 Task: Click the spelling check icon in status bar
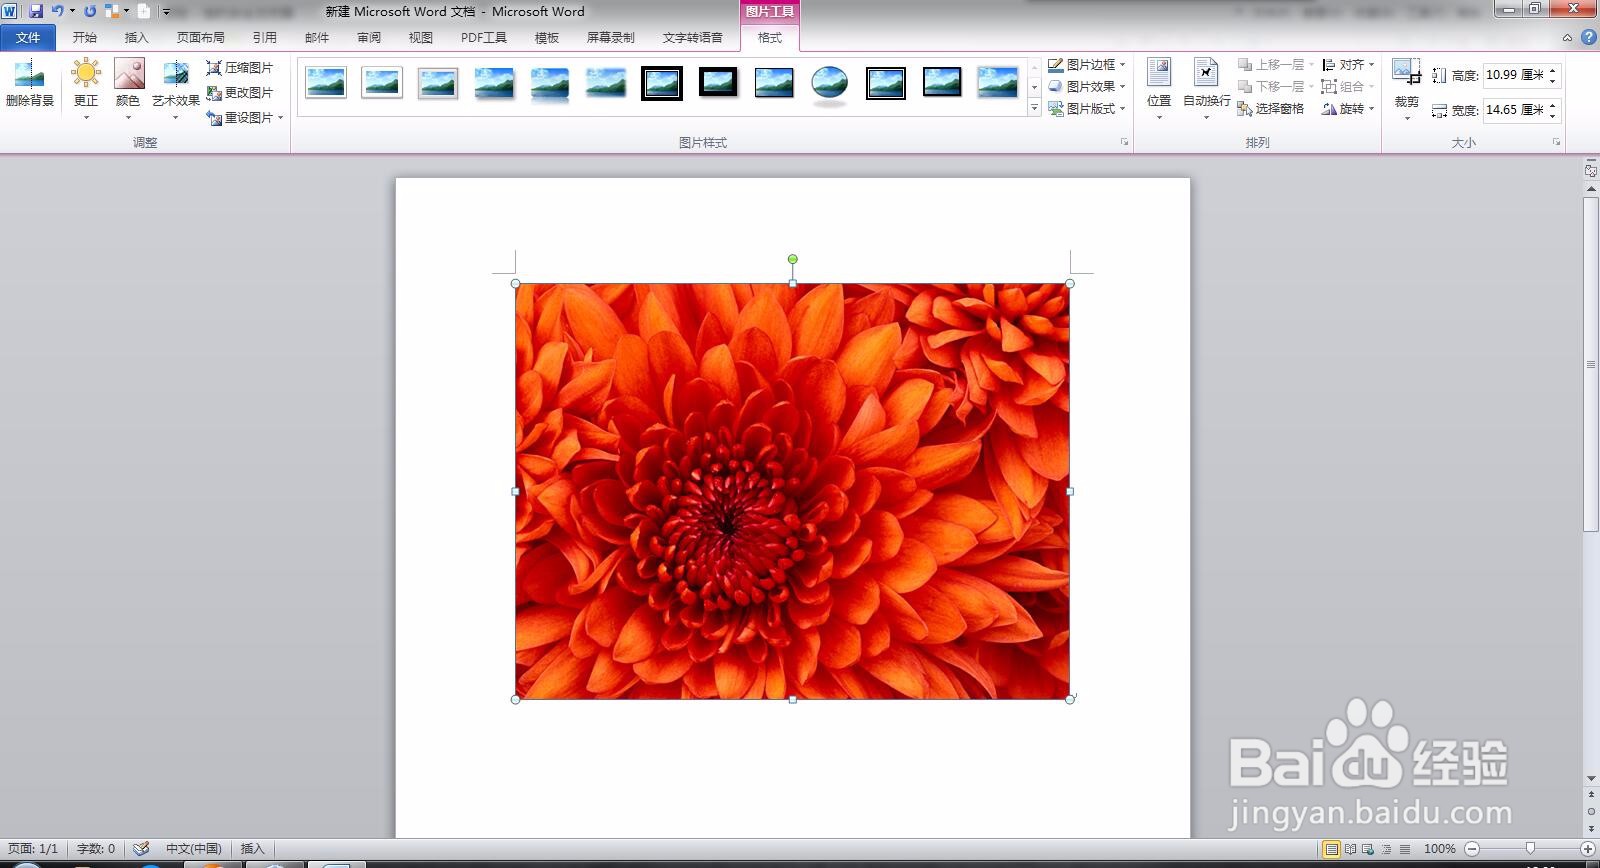pyautogui.click(x=141, y=849)
